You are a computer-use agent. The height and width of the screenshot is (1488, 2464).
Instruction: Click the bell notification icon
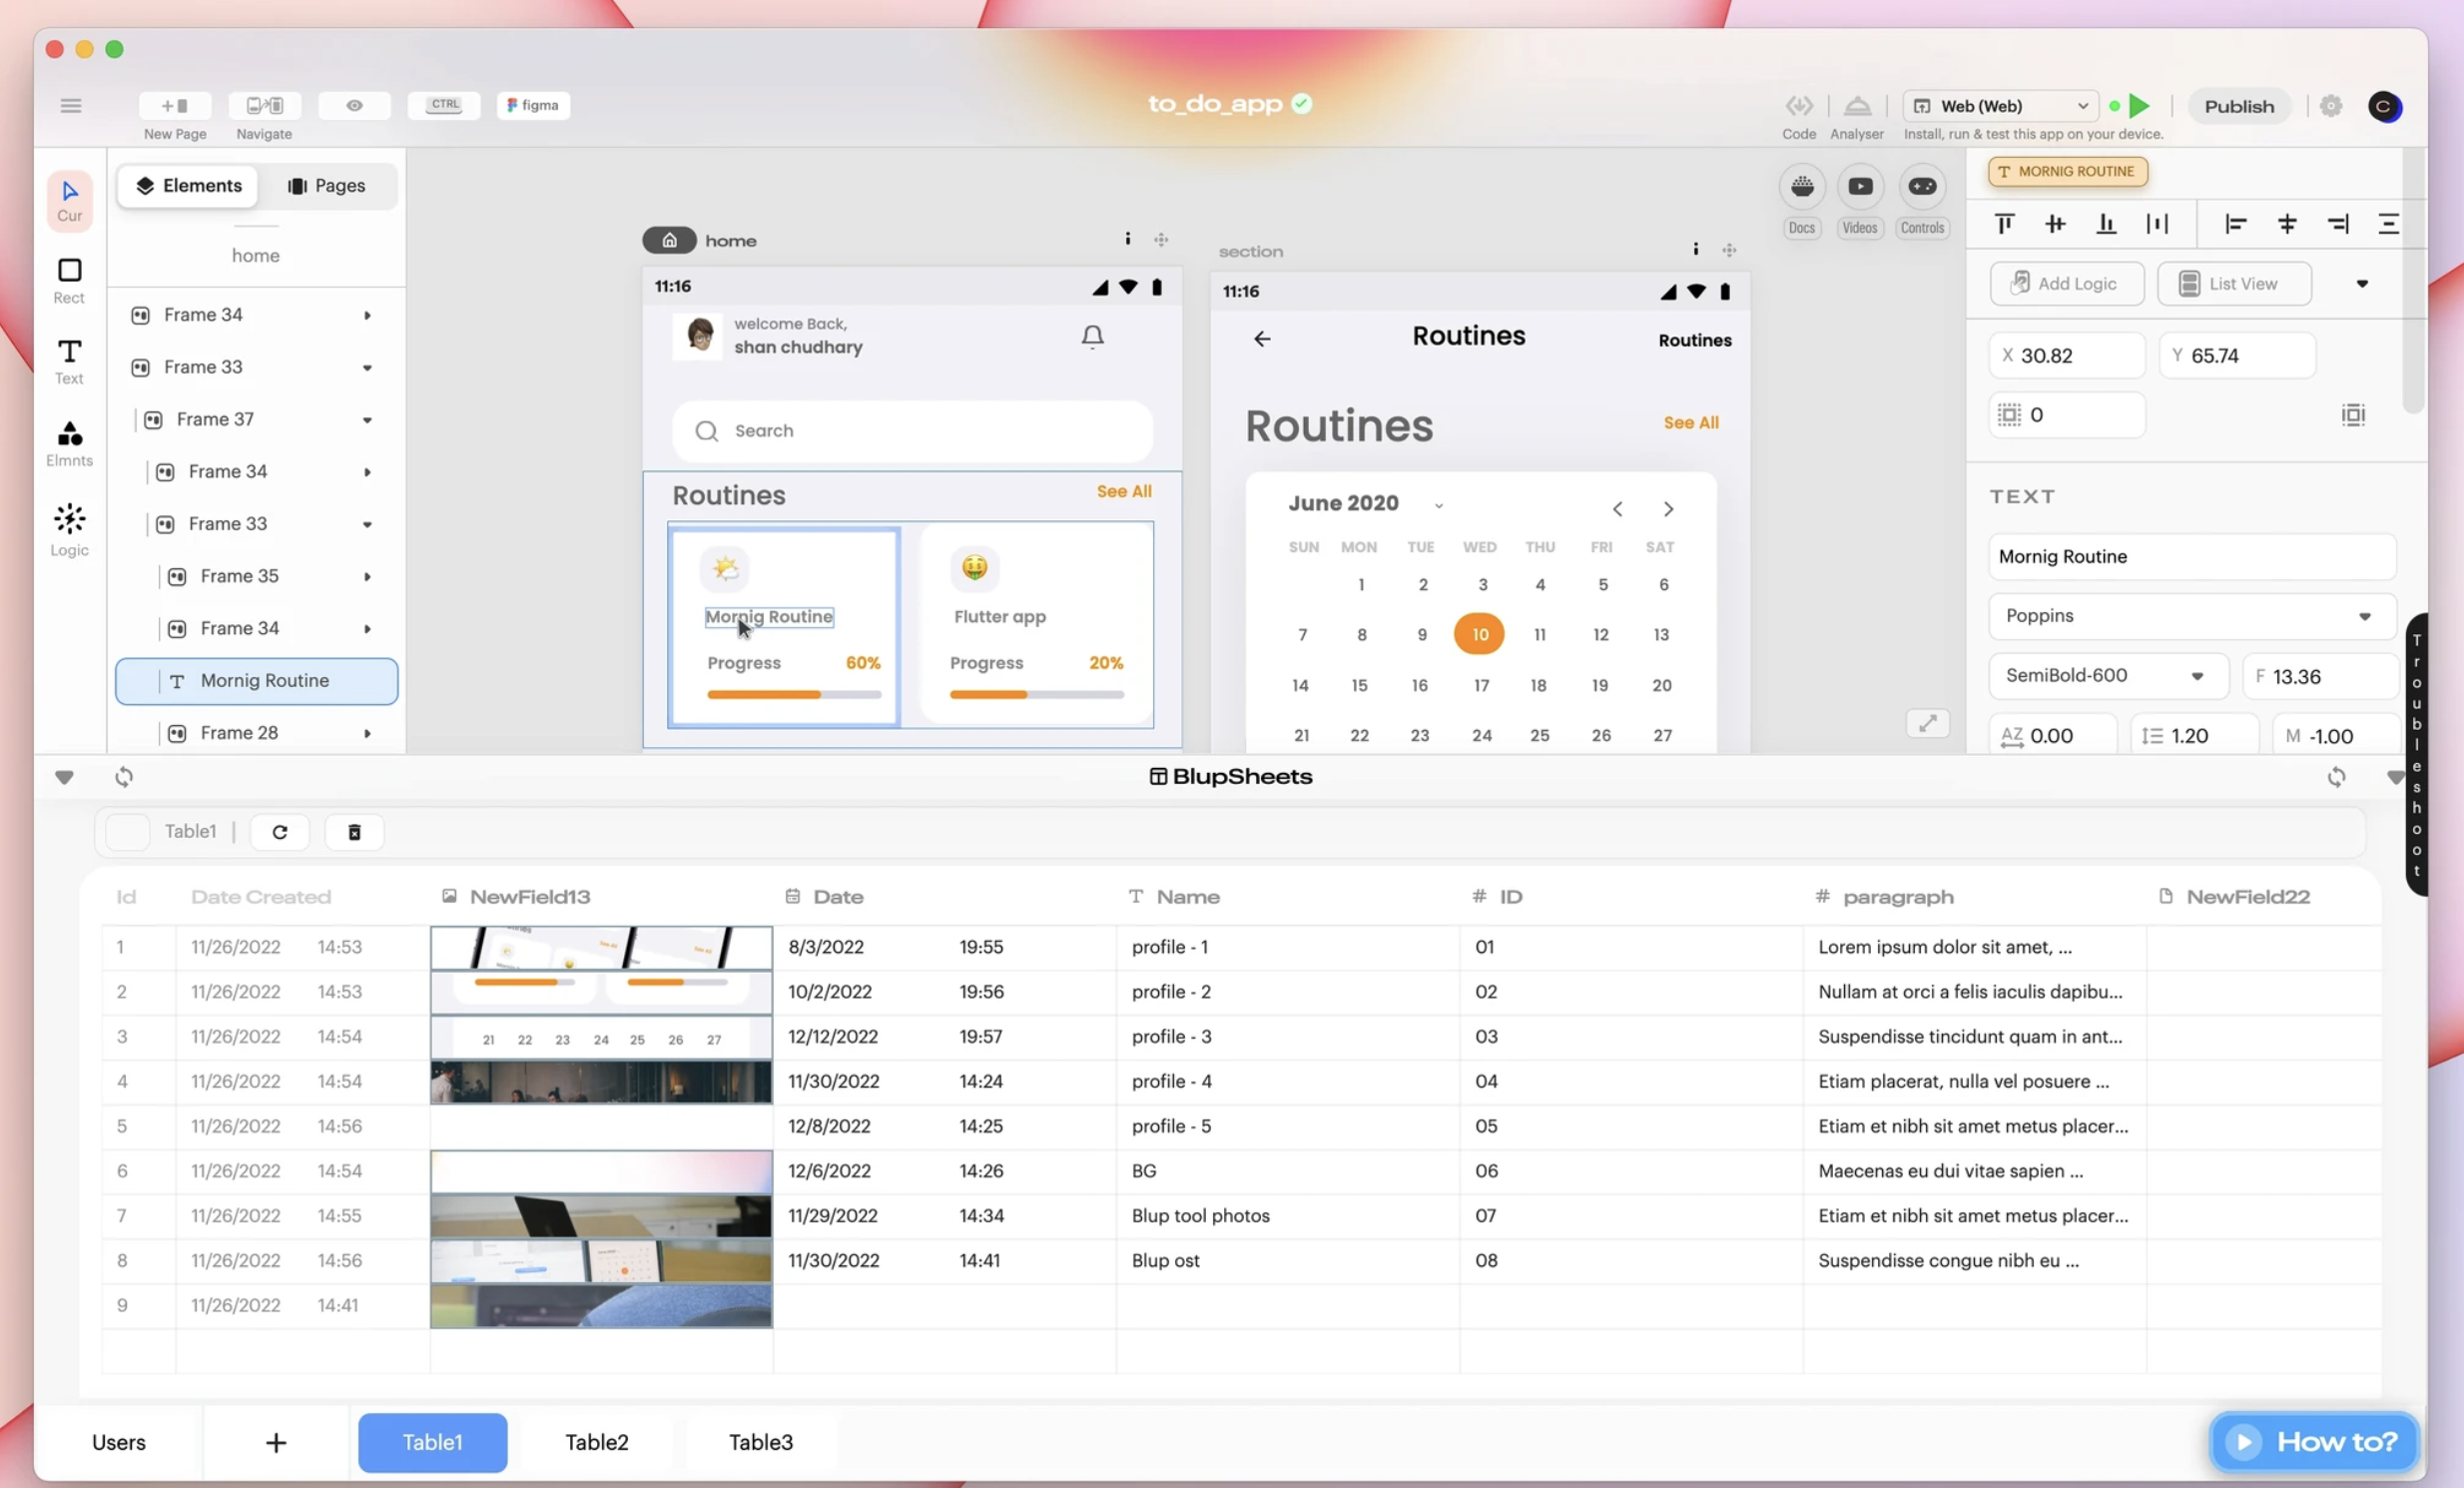1092,336
